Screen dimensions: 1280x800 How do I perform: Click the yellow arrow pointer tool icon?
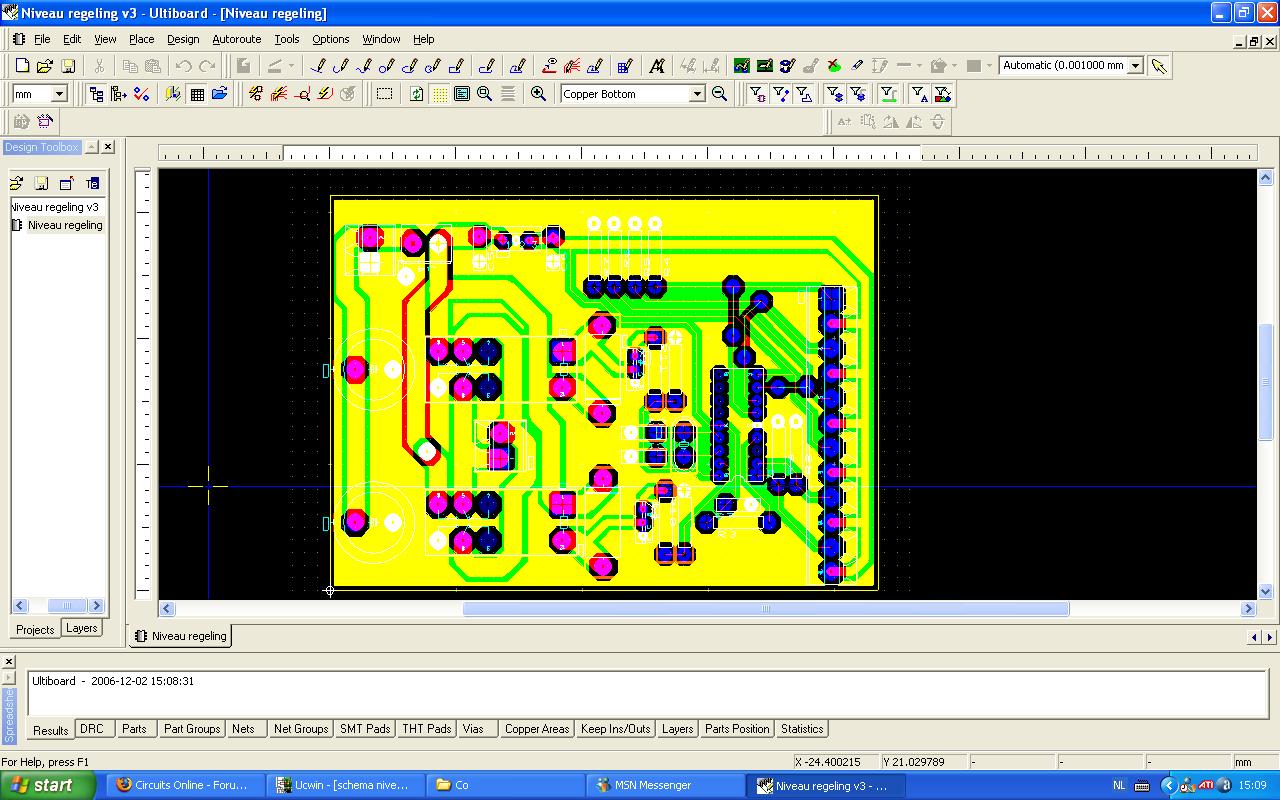[x=1159, y=66]
